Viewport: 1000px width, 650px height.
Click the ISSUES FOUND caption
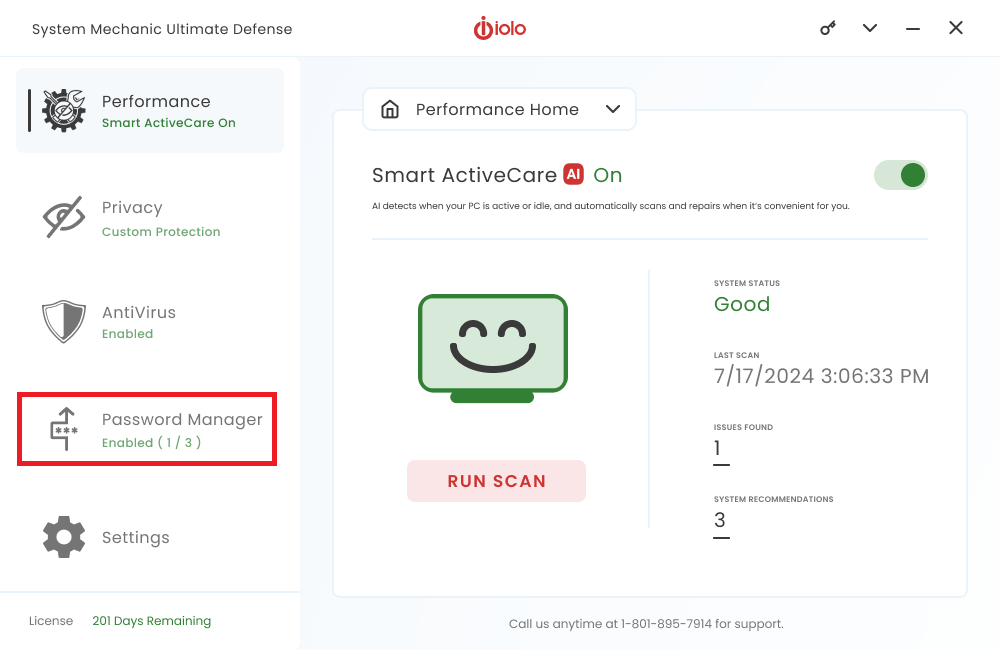coord(743,427)
